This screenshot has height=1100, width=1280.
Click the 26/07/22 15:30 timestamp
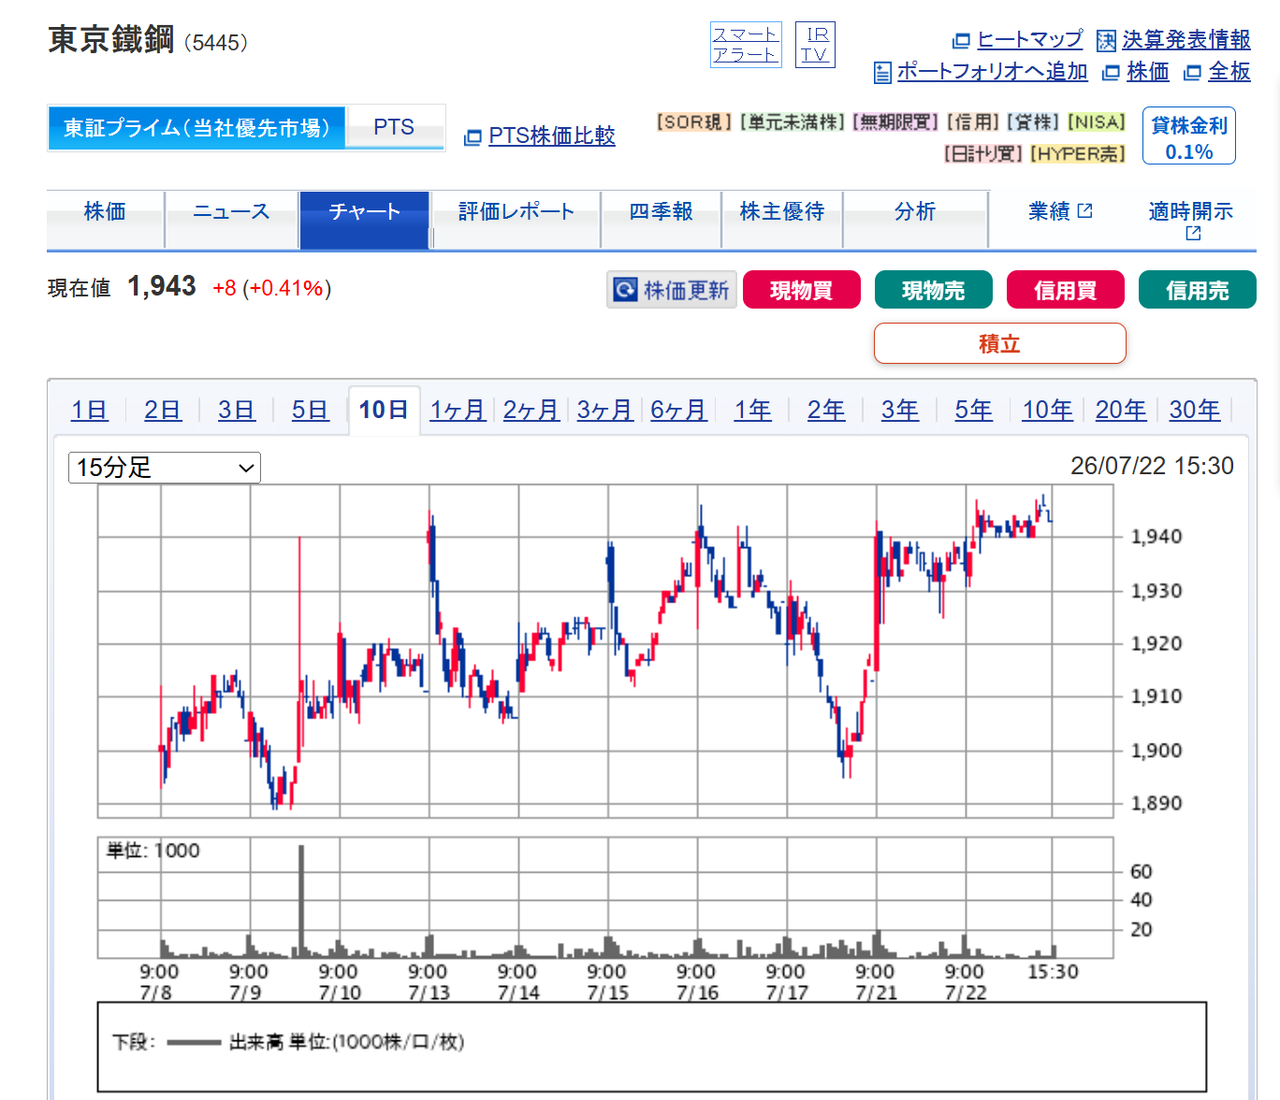coord(1152,466)
